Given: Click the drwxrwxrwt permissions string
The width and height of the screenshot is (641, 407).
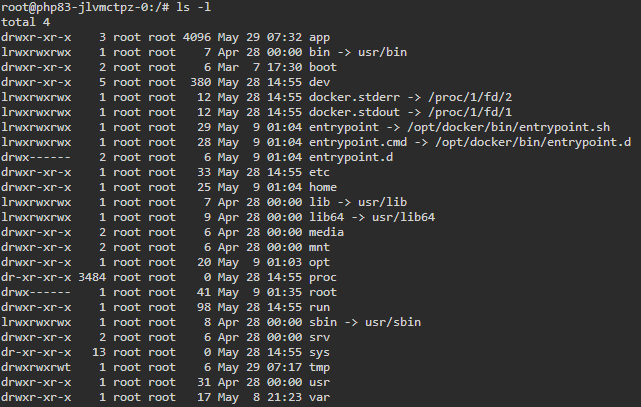Looking at the screenshot, I should coord(36,367).
